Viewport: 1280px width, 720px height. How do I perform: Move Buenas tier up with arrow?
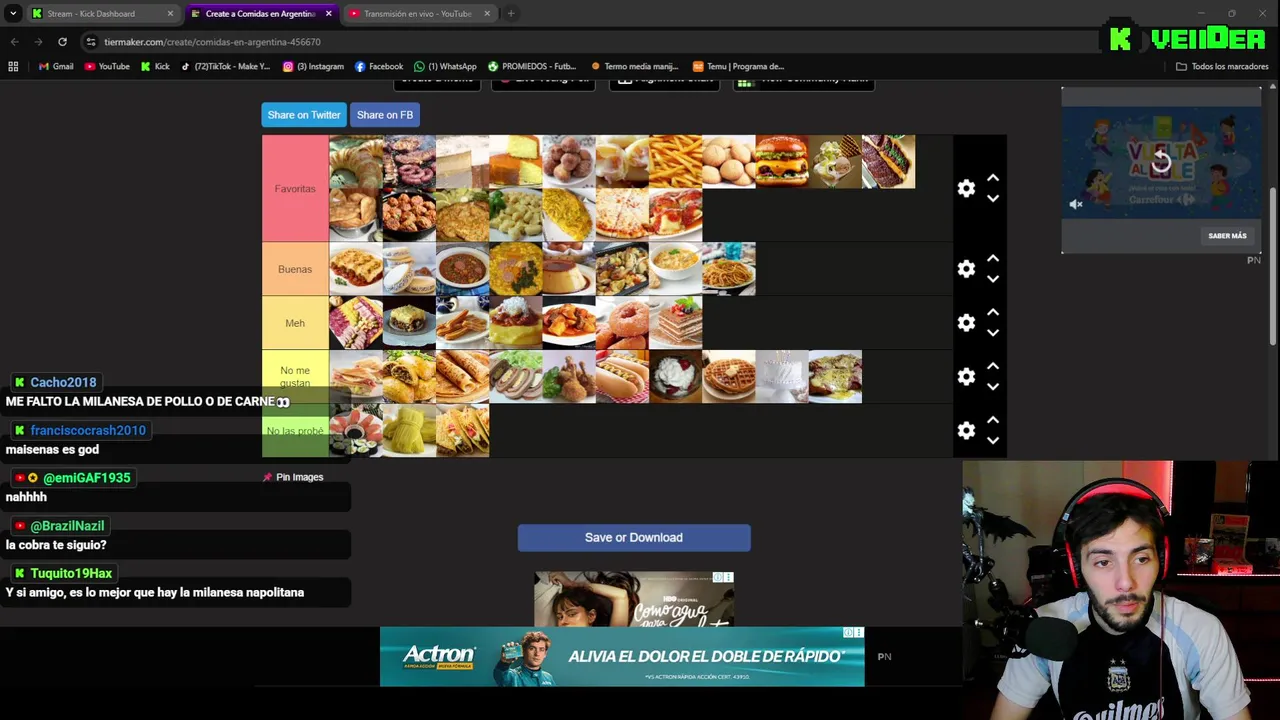(x=993, y=259)
